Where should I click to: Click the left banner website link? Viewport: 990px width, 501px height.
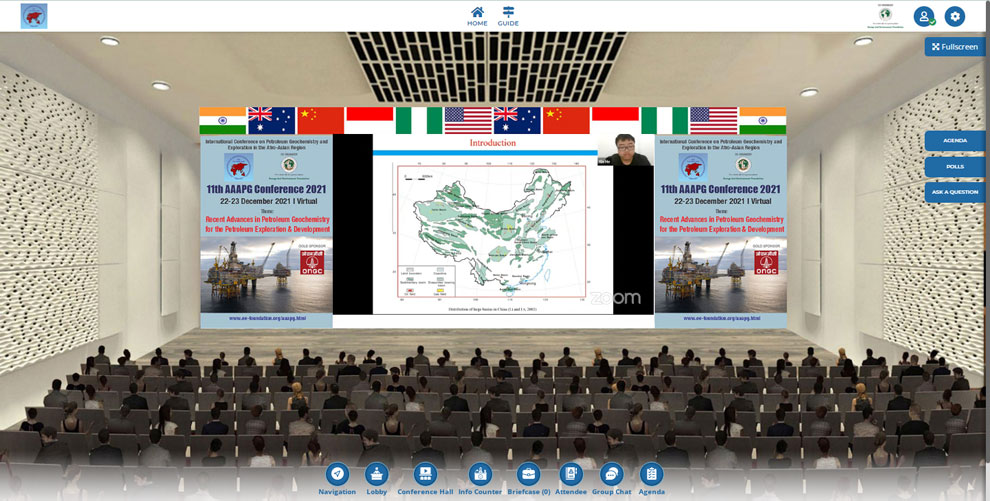click(267, 318)
